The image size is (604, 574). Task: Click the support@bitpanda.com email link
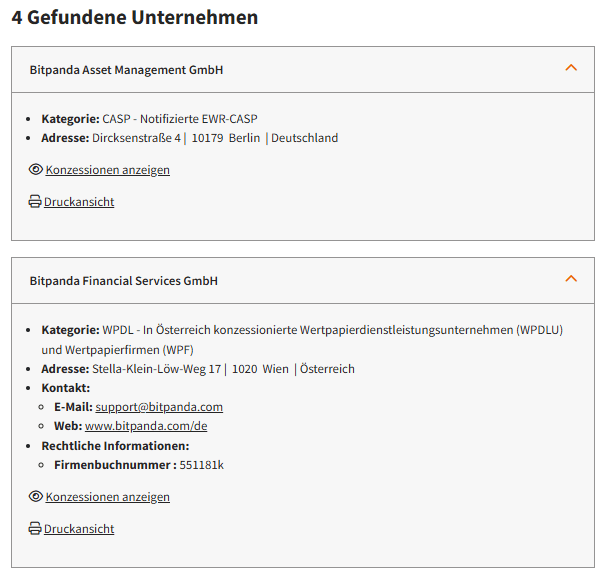pyautogui.click(x=159, y=407)
